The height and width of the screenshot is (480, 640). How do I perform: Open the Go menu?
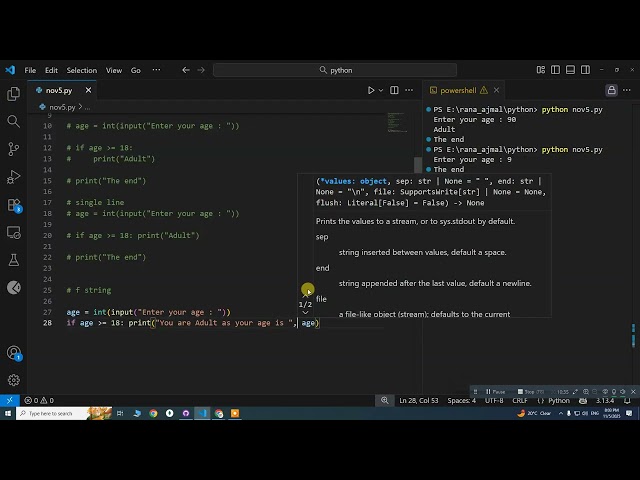coord(136,70)
